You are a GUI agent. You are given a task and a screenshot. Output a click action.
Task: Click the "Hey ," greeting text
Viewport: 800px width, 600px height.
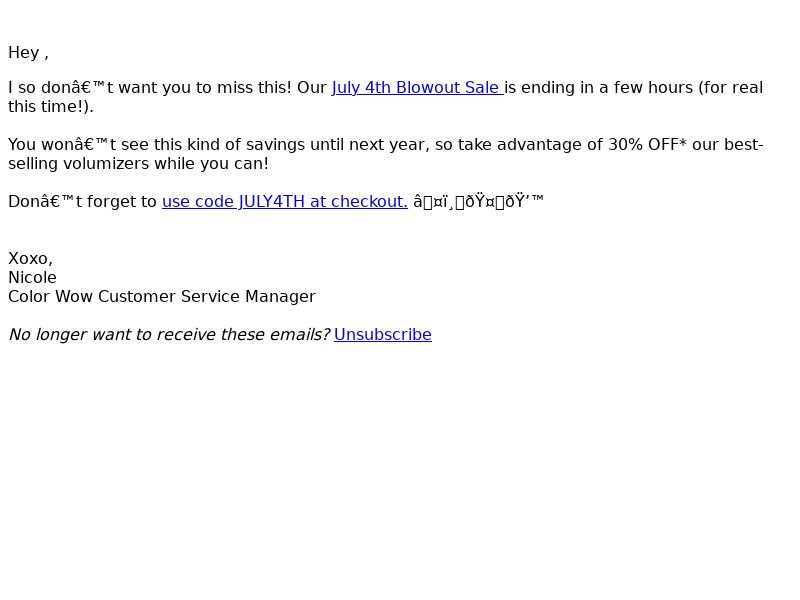coord(29,53)
